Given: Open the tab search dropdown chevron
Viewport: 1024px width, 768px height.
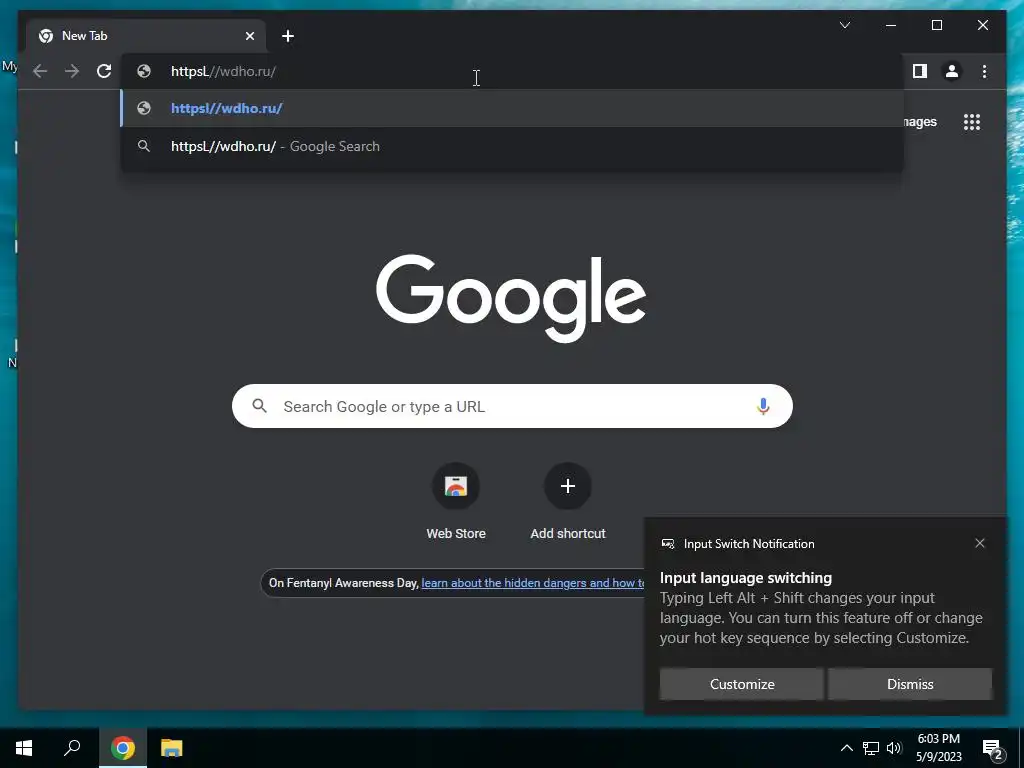Looking at the screenshot, I should (x=844, y=25).
